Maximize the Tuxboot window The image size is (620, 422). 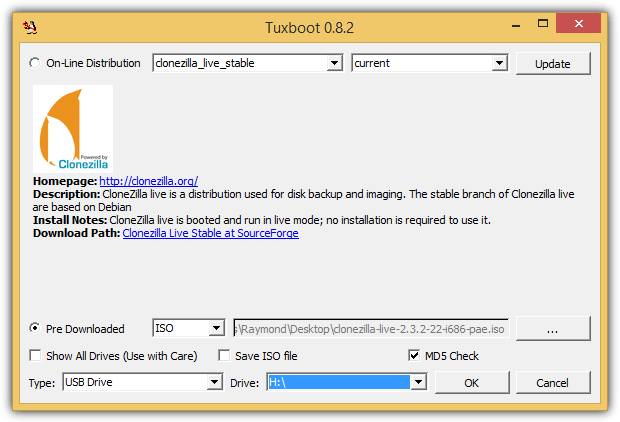tap(543, 24)
